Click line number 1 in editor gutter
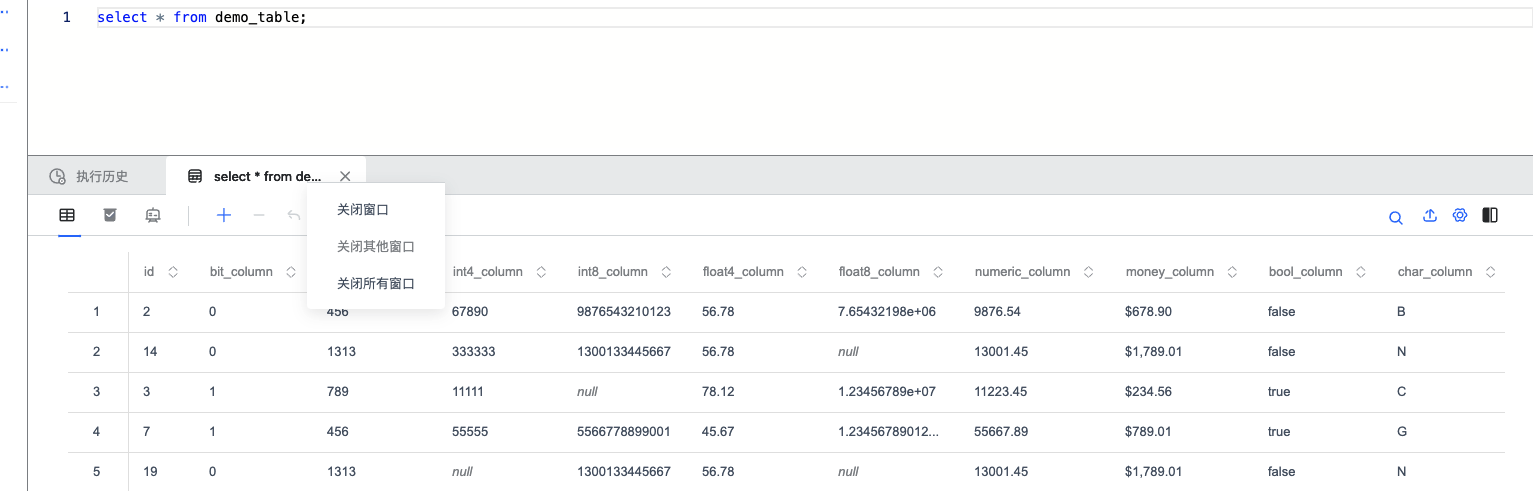This screenshot has height=491, width=1533. pos(67,18)
